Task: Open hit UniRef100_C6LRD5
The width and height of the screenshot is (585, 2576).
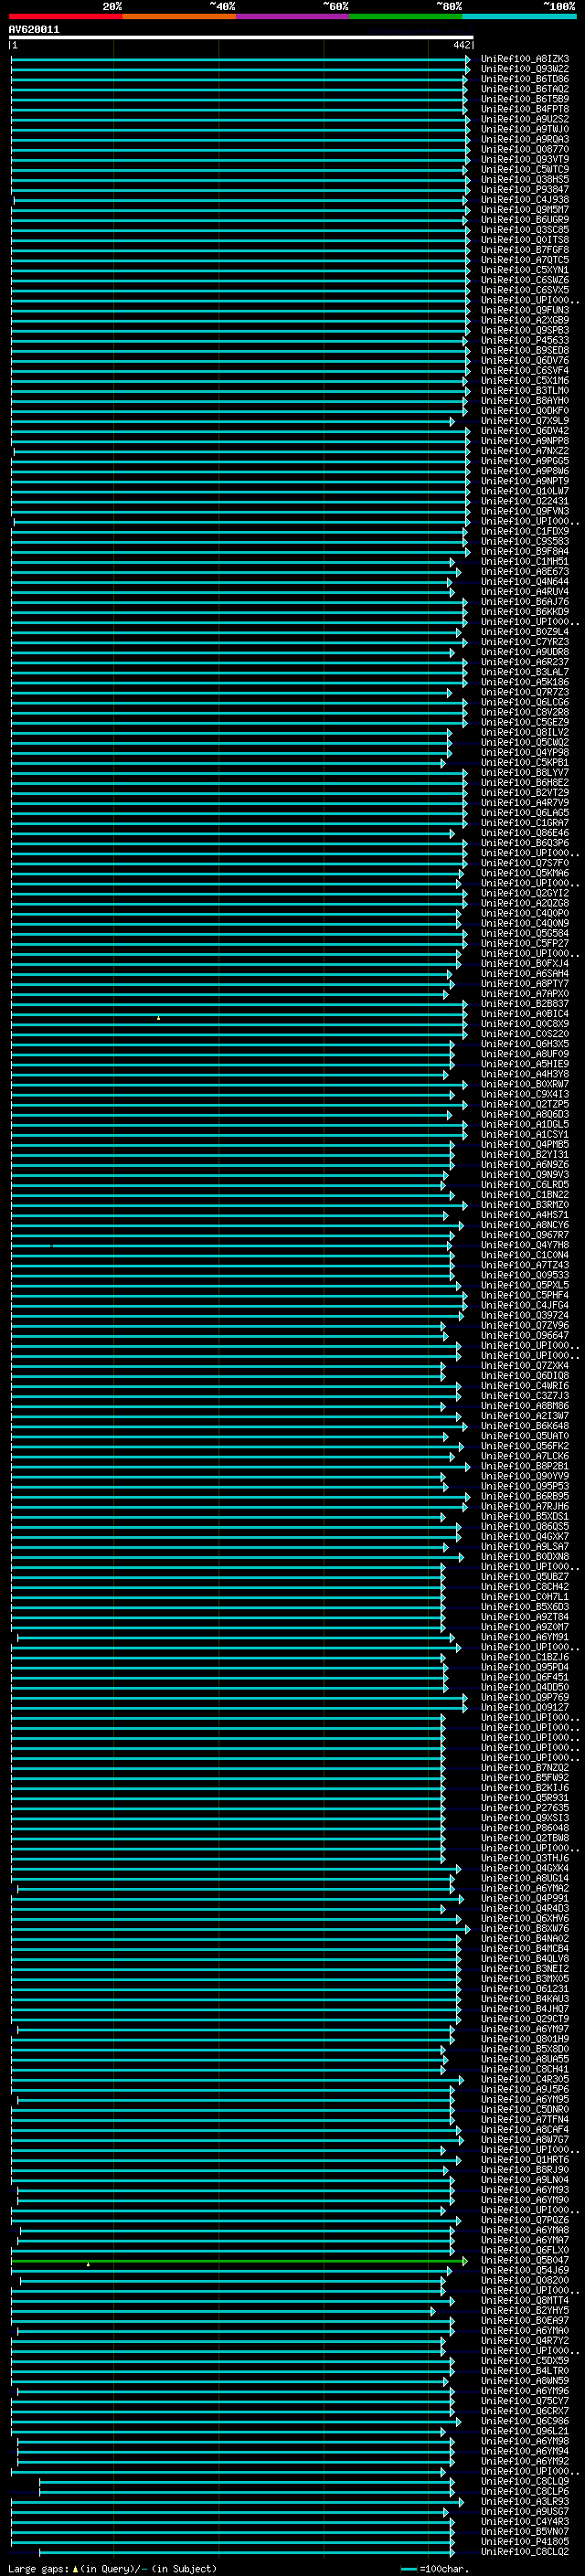Action: (x=525, y=1185)
